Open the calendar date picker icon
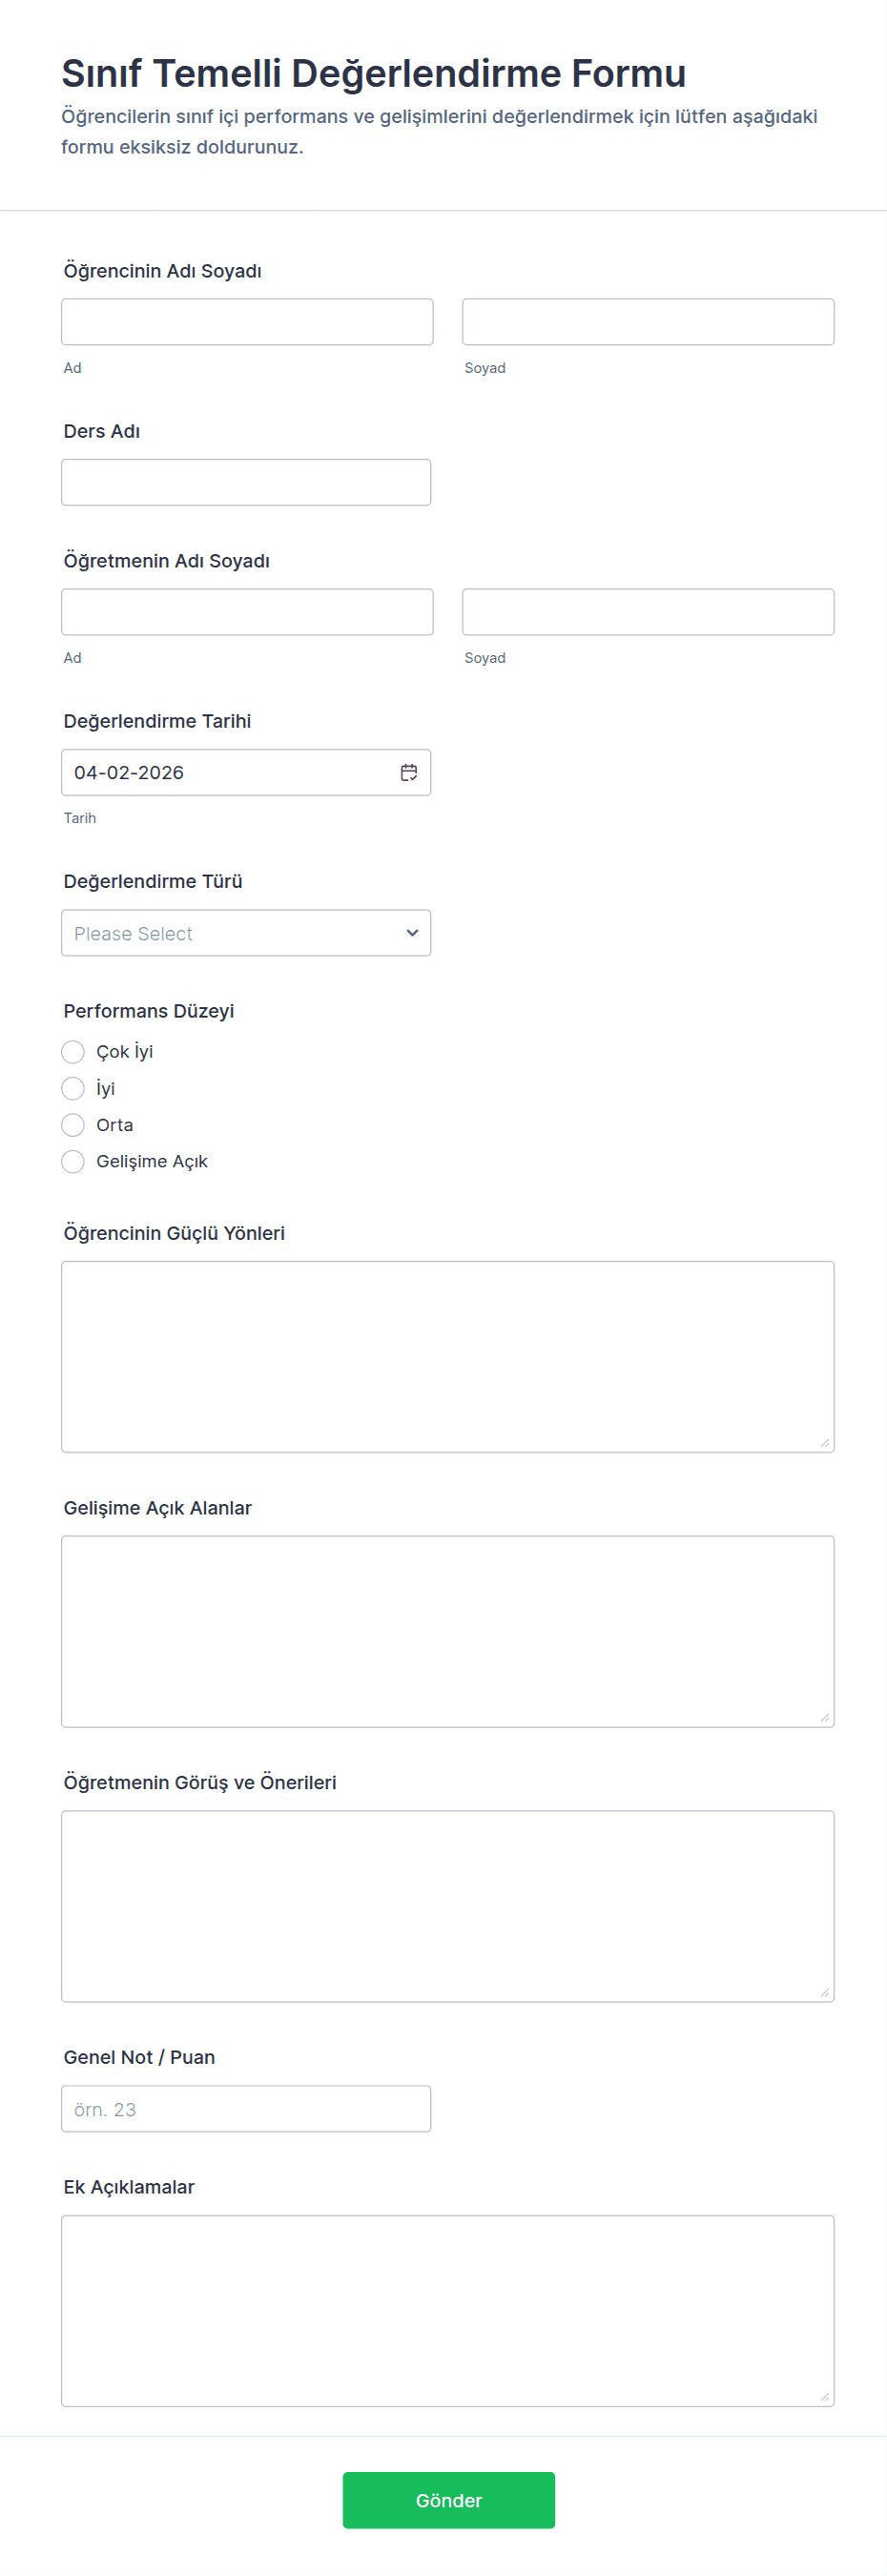887x2576 pixels. 408,772
